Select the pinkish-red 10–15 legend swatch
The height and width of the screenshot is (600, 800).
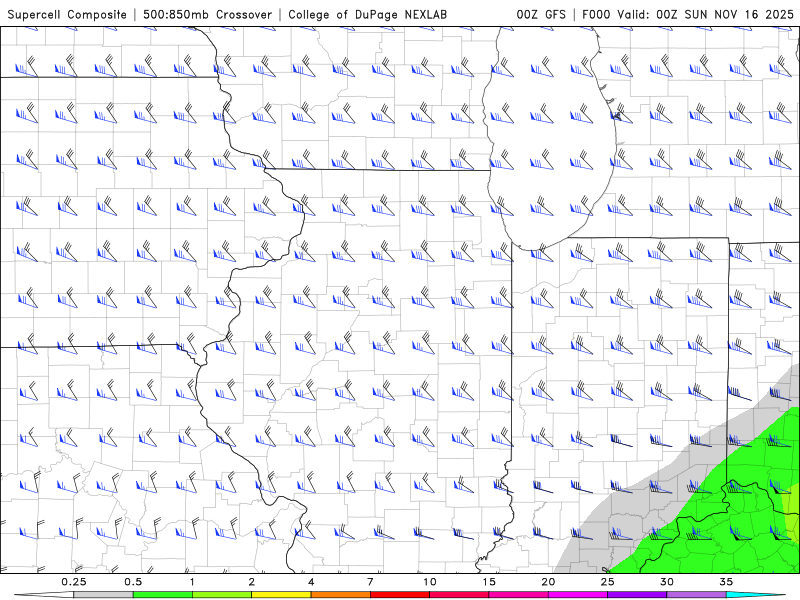(459, 595)
